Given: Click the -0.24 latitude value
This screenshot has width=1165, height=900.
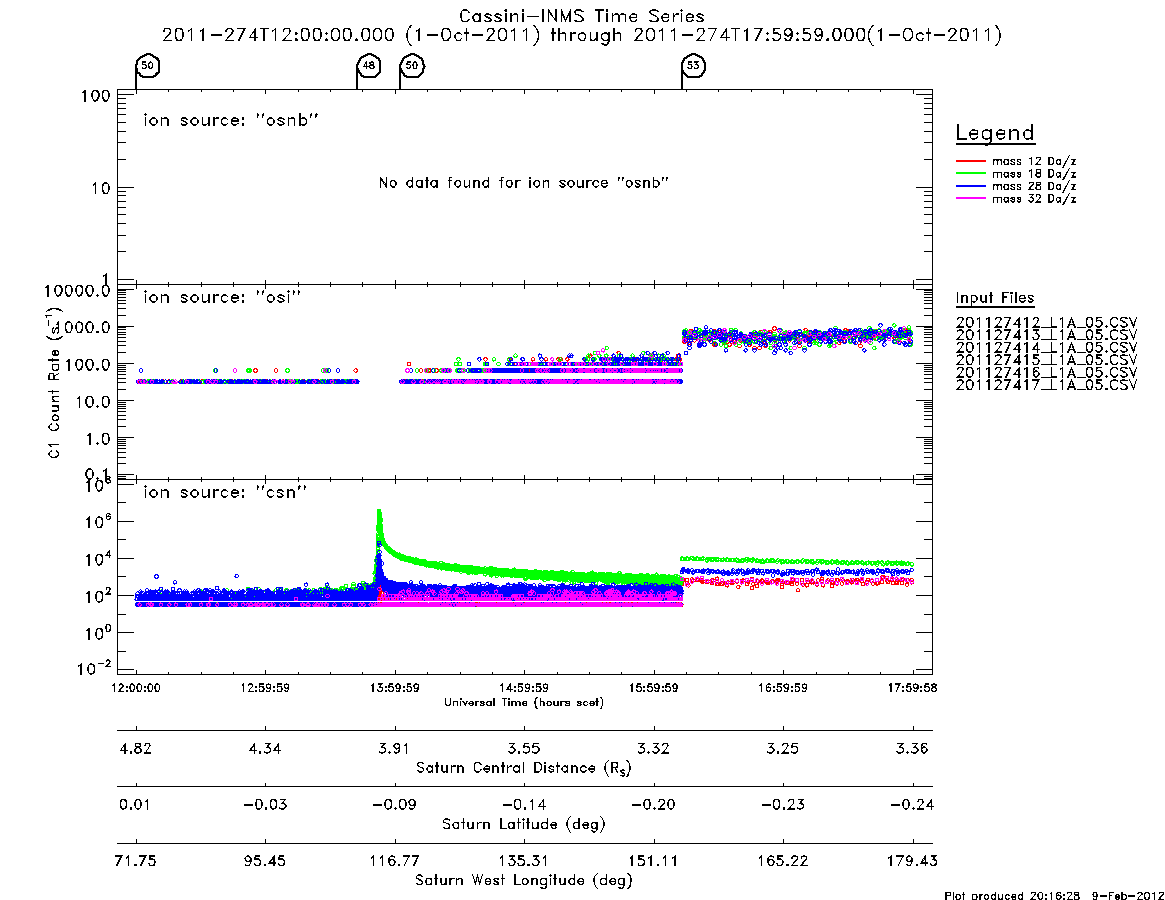Looking at the screenshot, I should 912,805.
